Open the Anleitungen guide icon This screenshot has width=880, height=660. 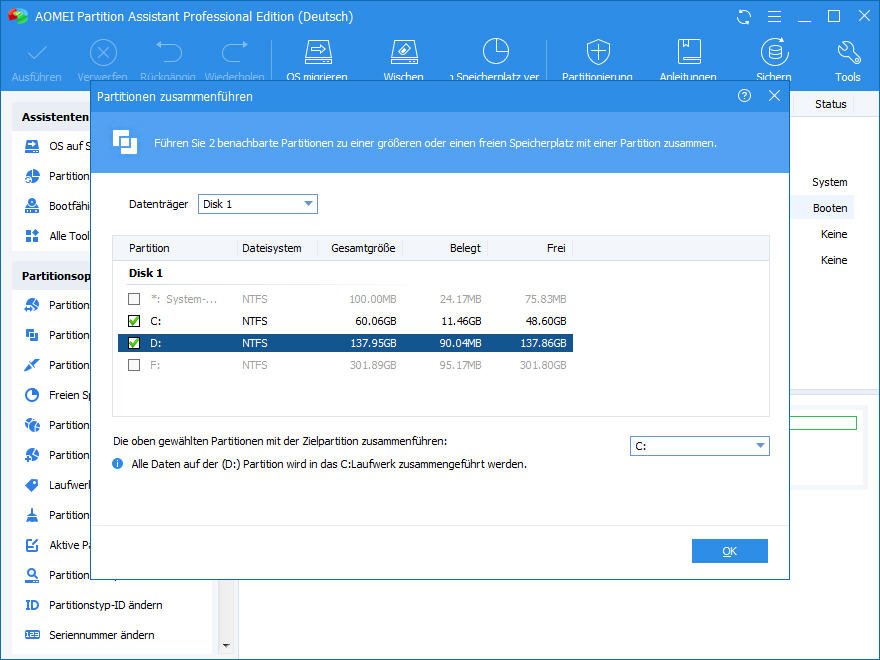click(688, 53)
